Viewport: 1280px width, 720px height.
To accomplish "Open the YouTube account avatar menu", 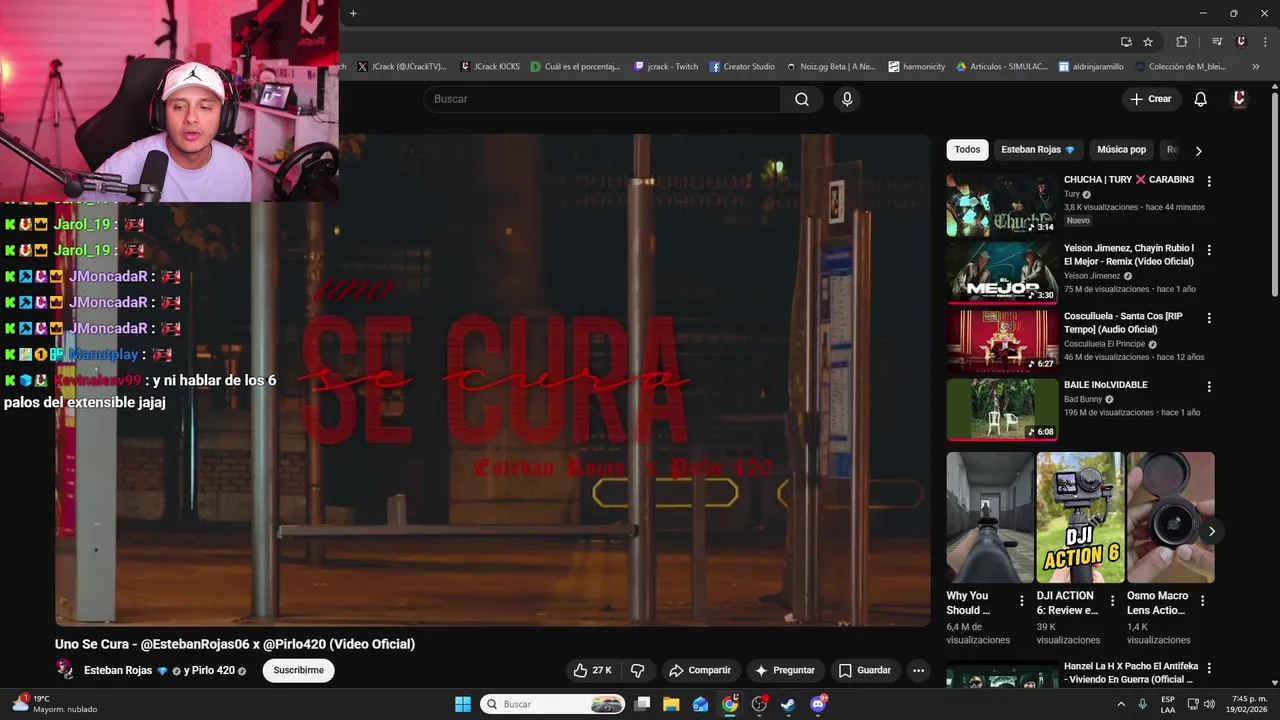I will coord(1240,99).
